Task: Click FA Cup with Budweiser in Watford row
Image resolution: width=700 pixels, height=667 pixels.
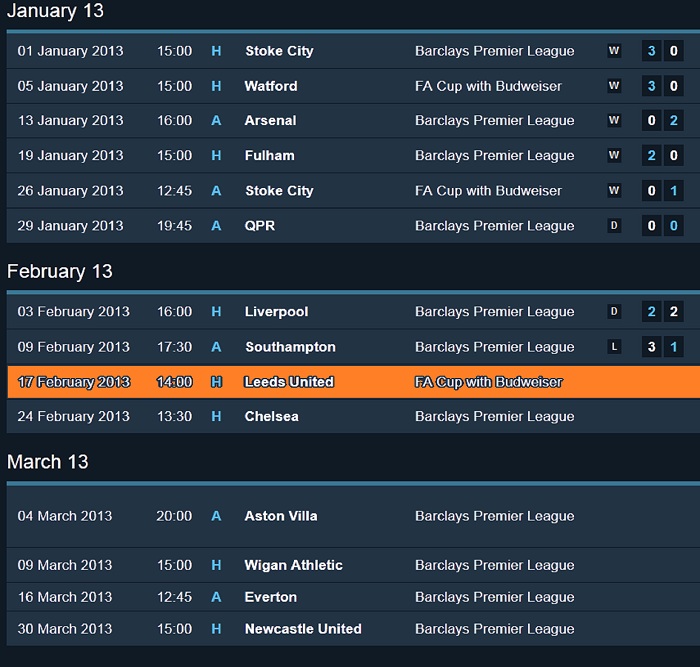Action: coord(488,86)
